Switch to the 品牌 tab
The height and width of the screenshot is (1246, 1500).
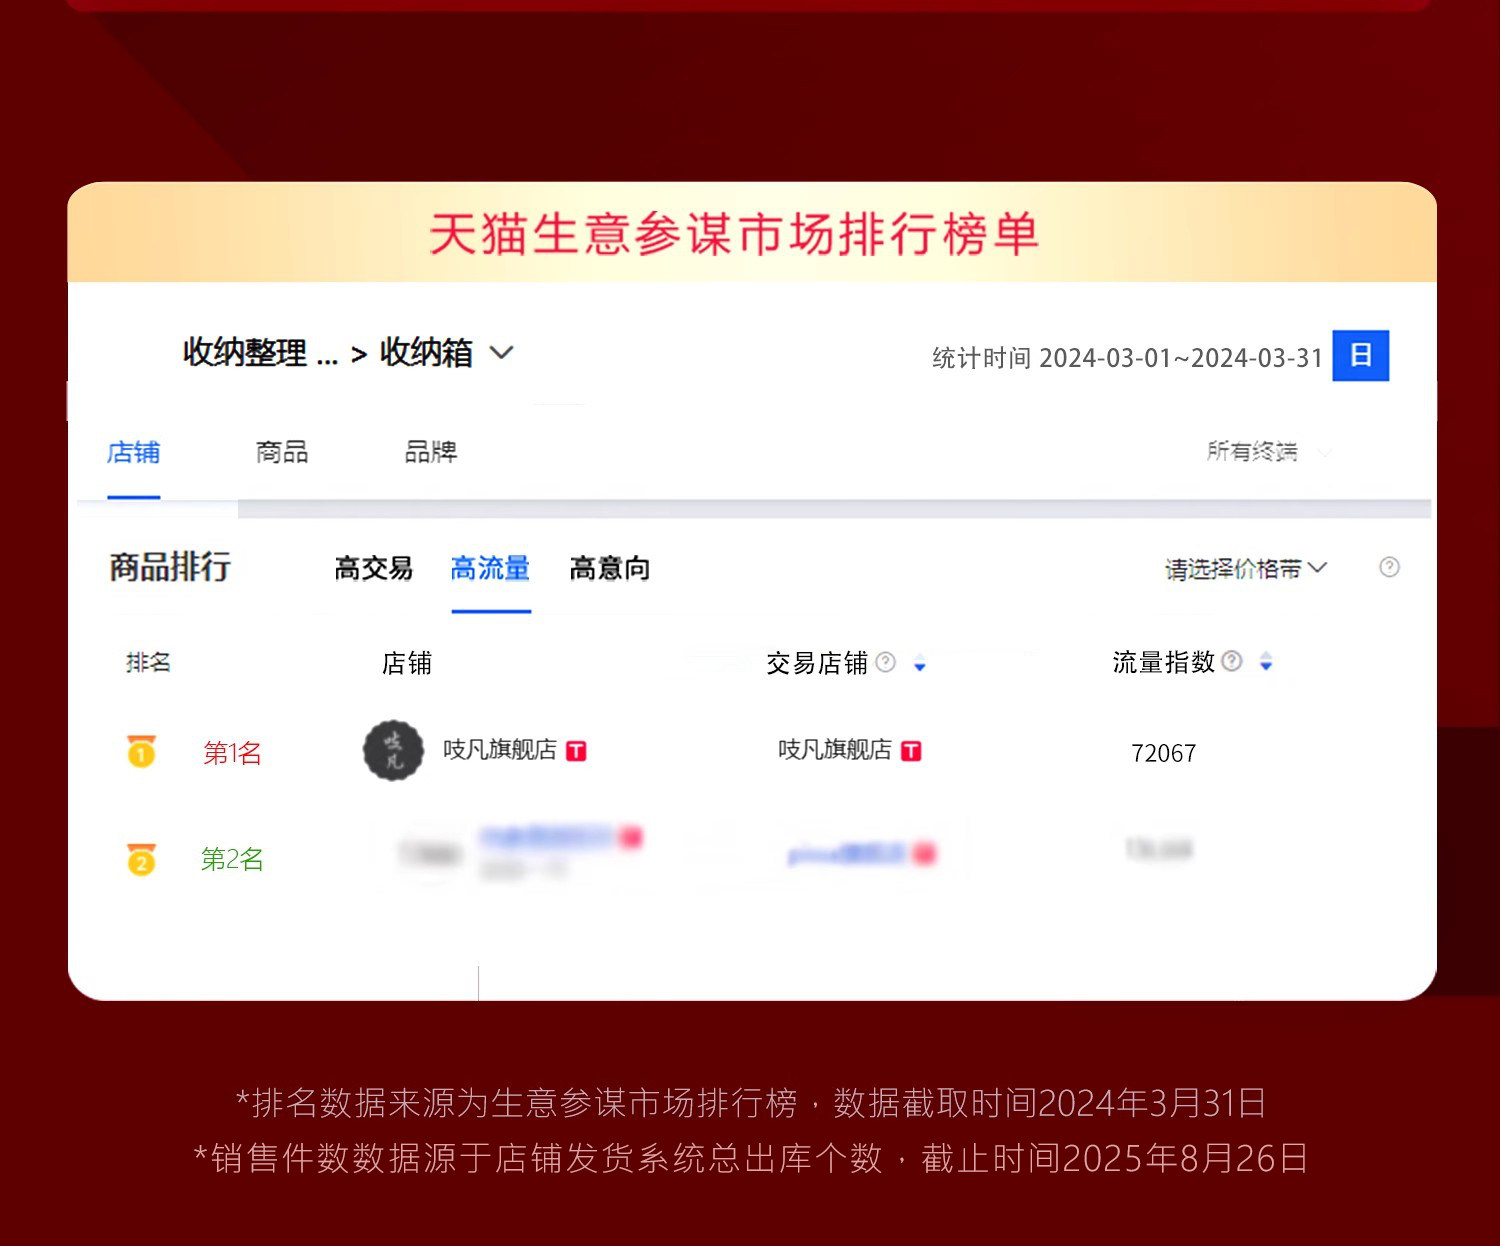pos(431,452)
